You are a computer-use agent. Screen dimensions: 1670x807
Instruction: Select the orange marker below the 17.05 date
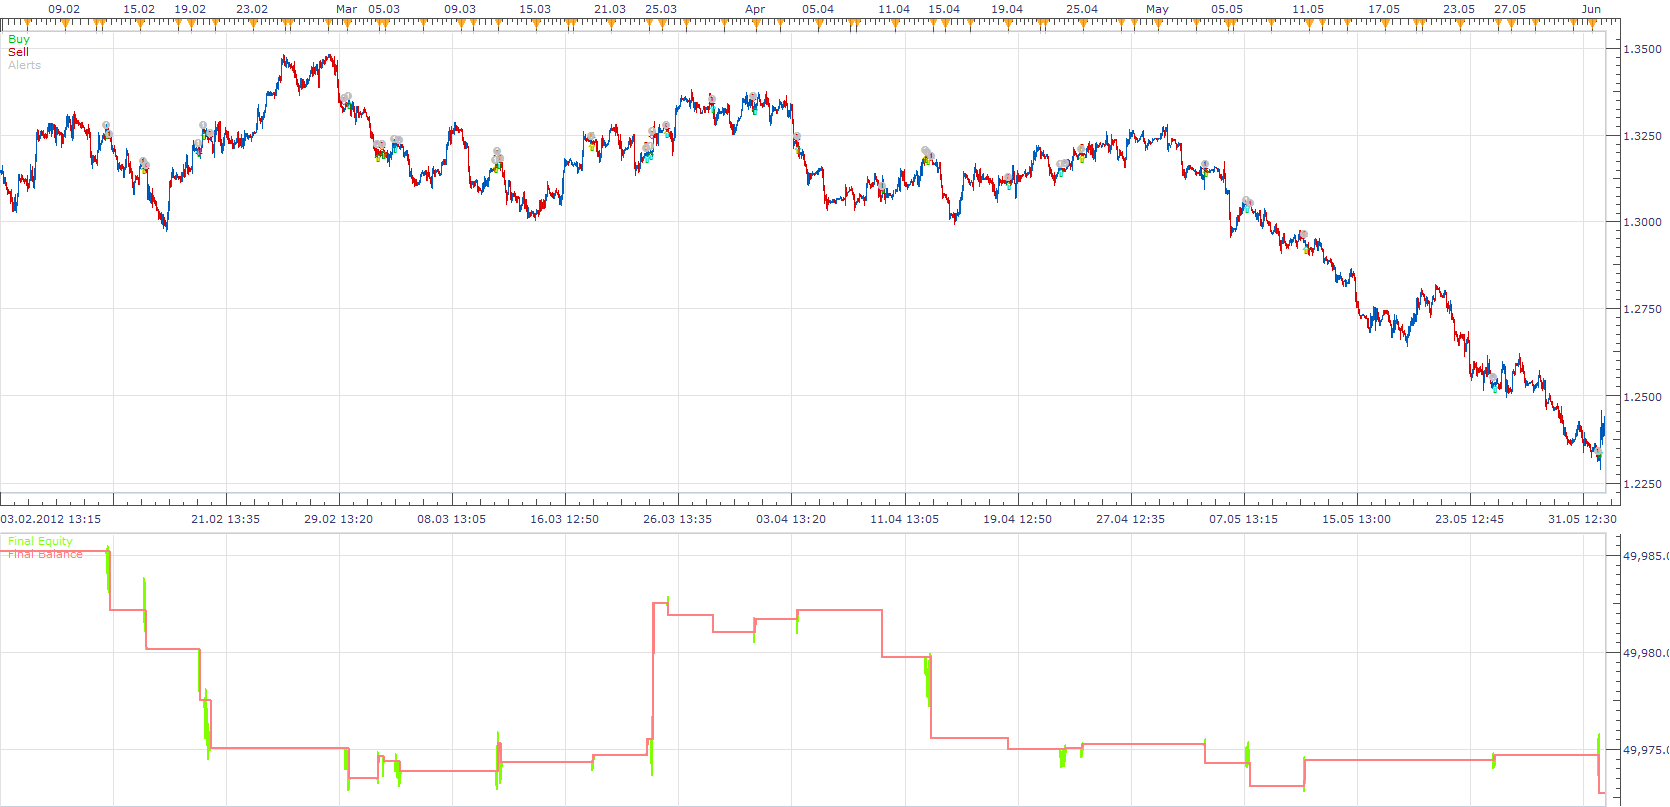point(1385,22)
